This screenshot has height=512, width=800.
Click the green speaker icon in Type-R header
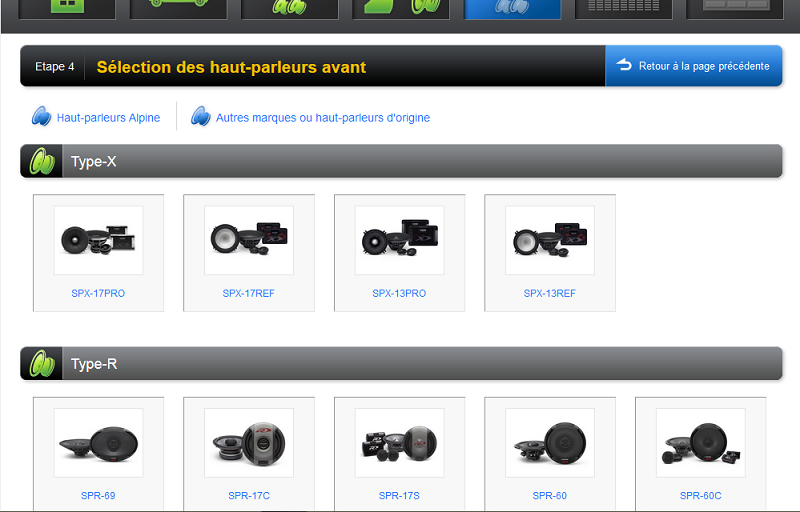click(x=41, y=364)
